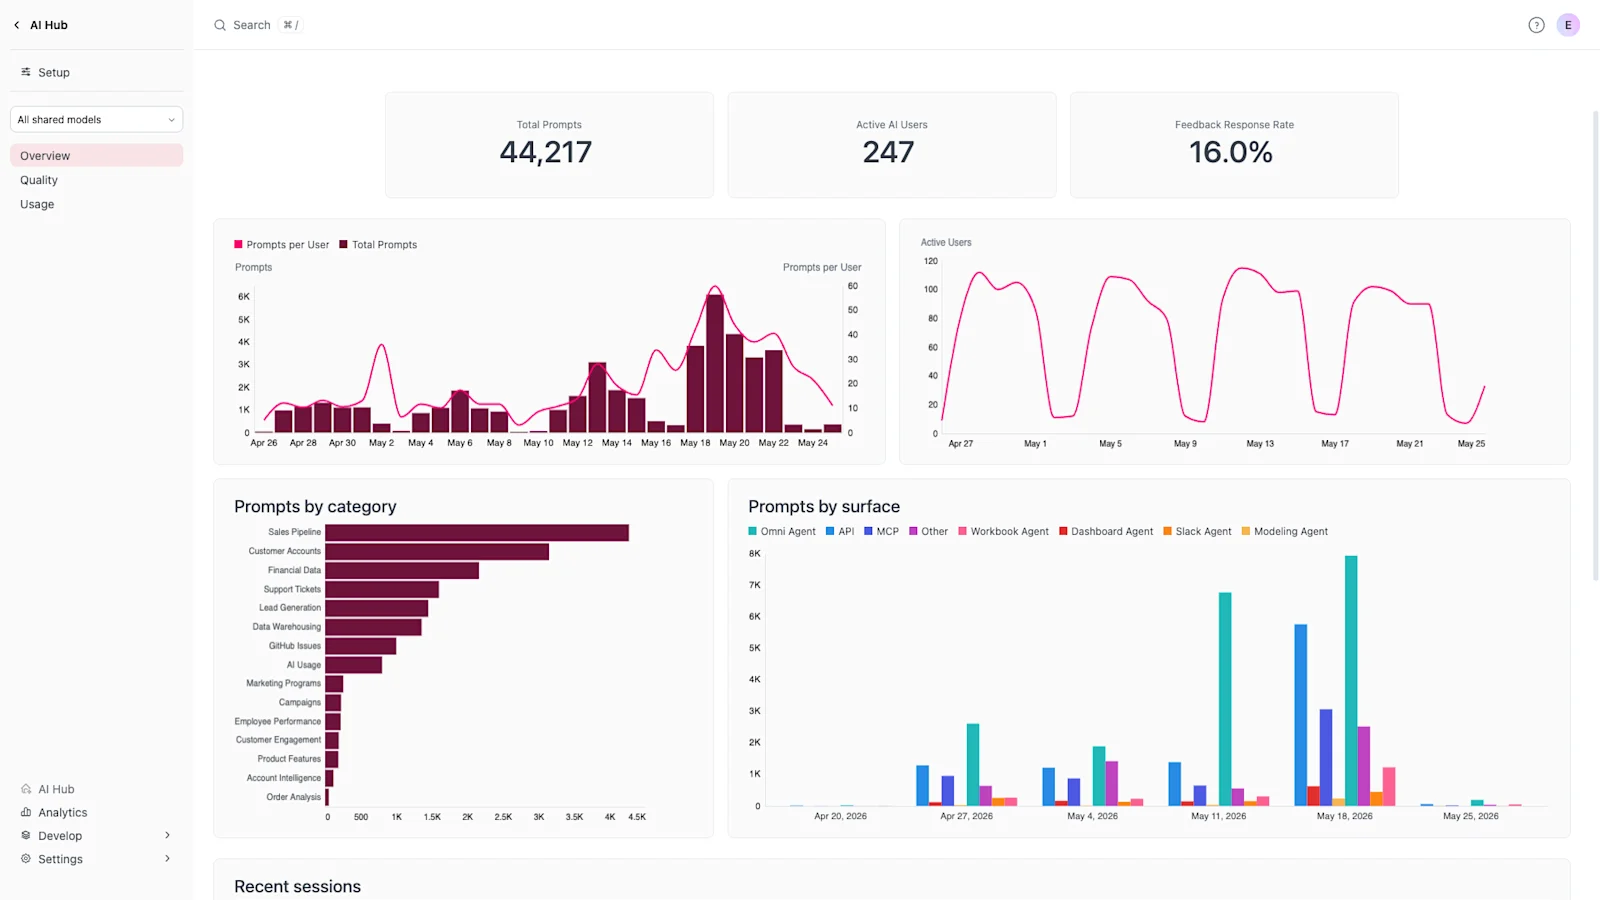Click the Feedback Response Rate value 16.0%
This screenshot has width=1600, height=900.
point(1231,152)
